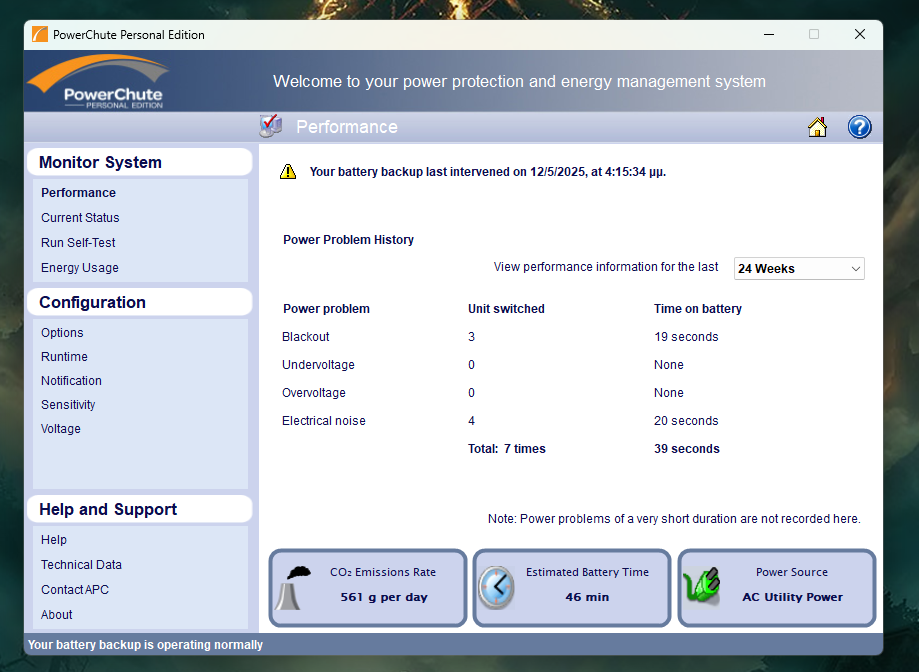The height and width of the screenshot is (672, 919).
Task: Click the PowerChute title bar app icon
Action: coord(39,35)
